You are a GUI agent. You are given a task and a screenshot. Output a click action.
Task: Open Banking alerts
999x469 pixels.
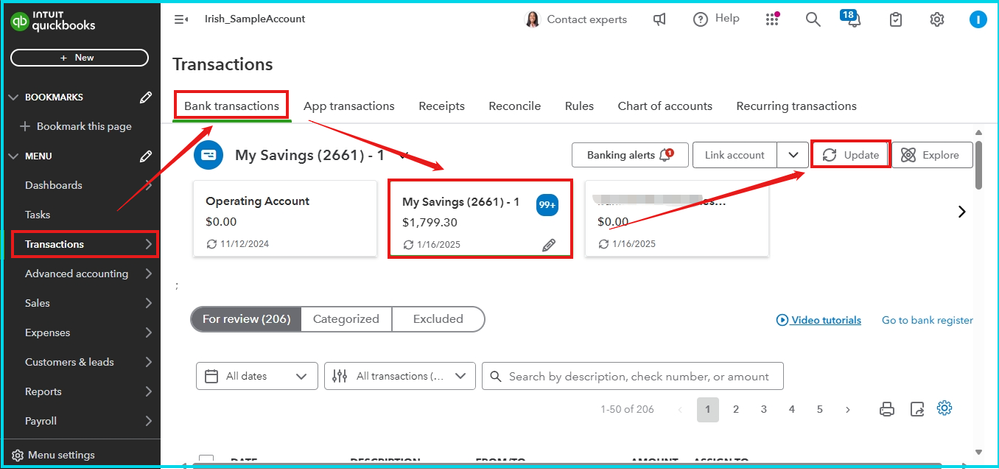(630, 155)
